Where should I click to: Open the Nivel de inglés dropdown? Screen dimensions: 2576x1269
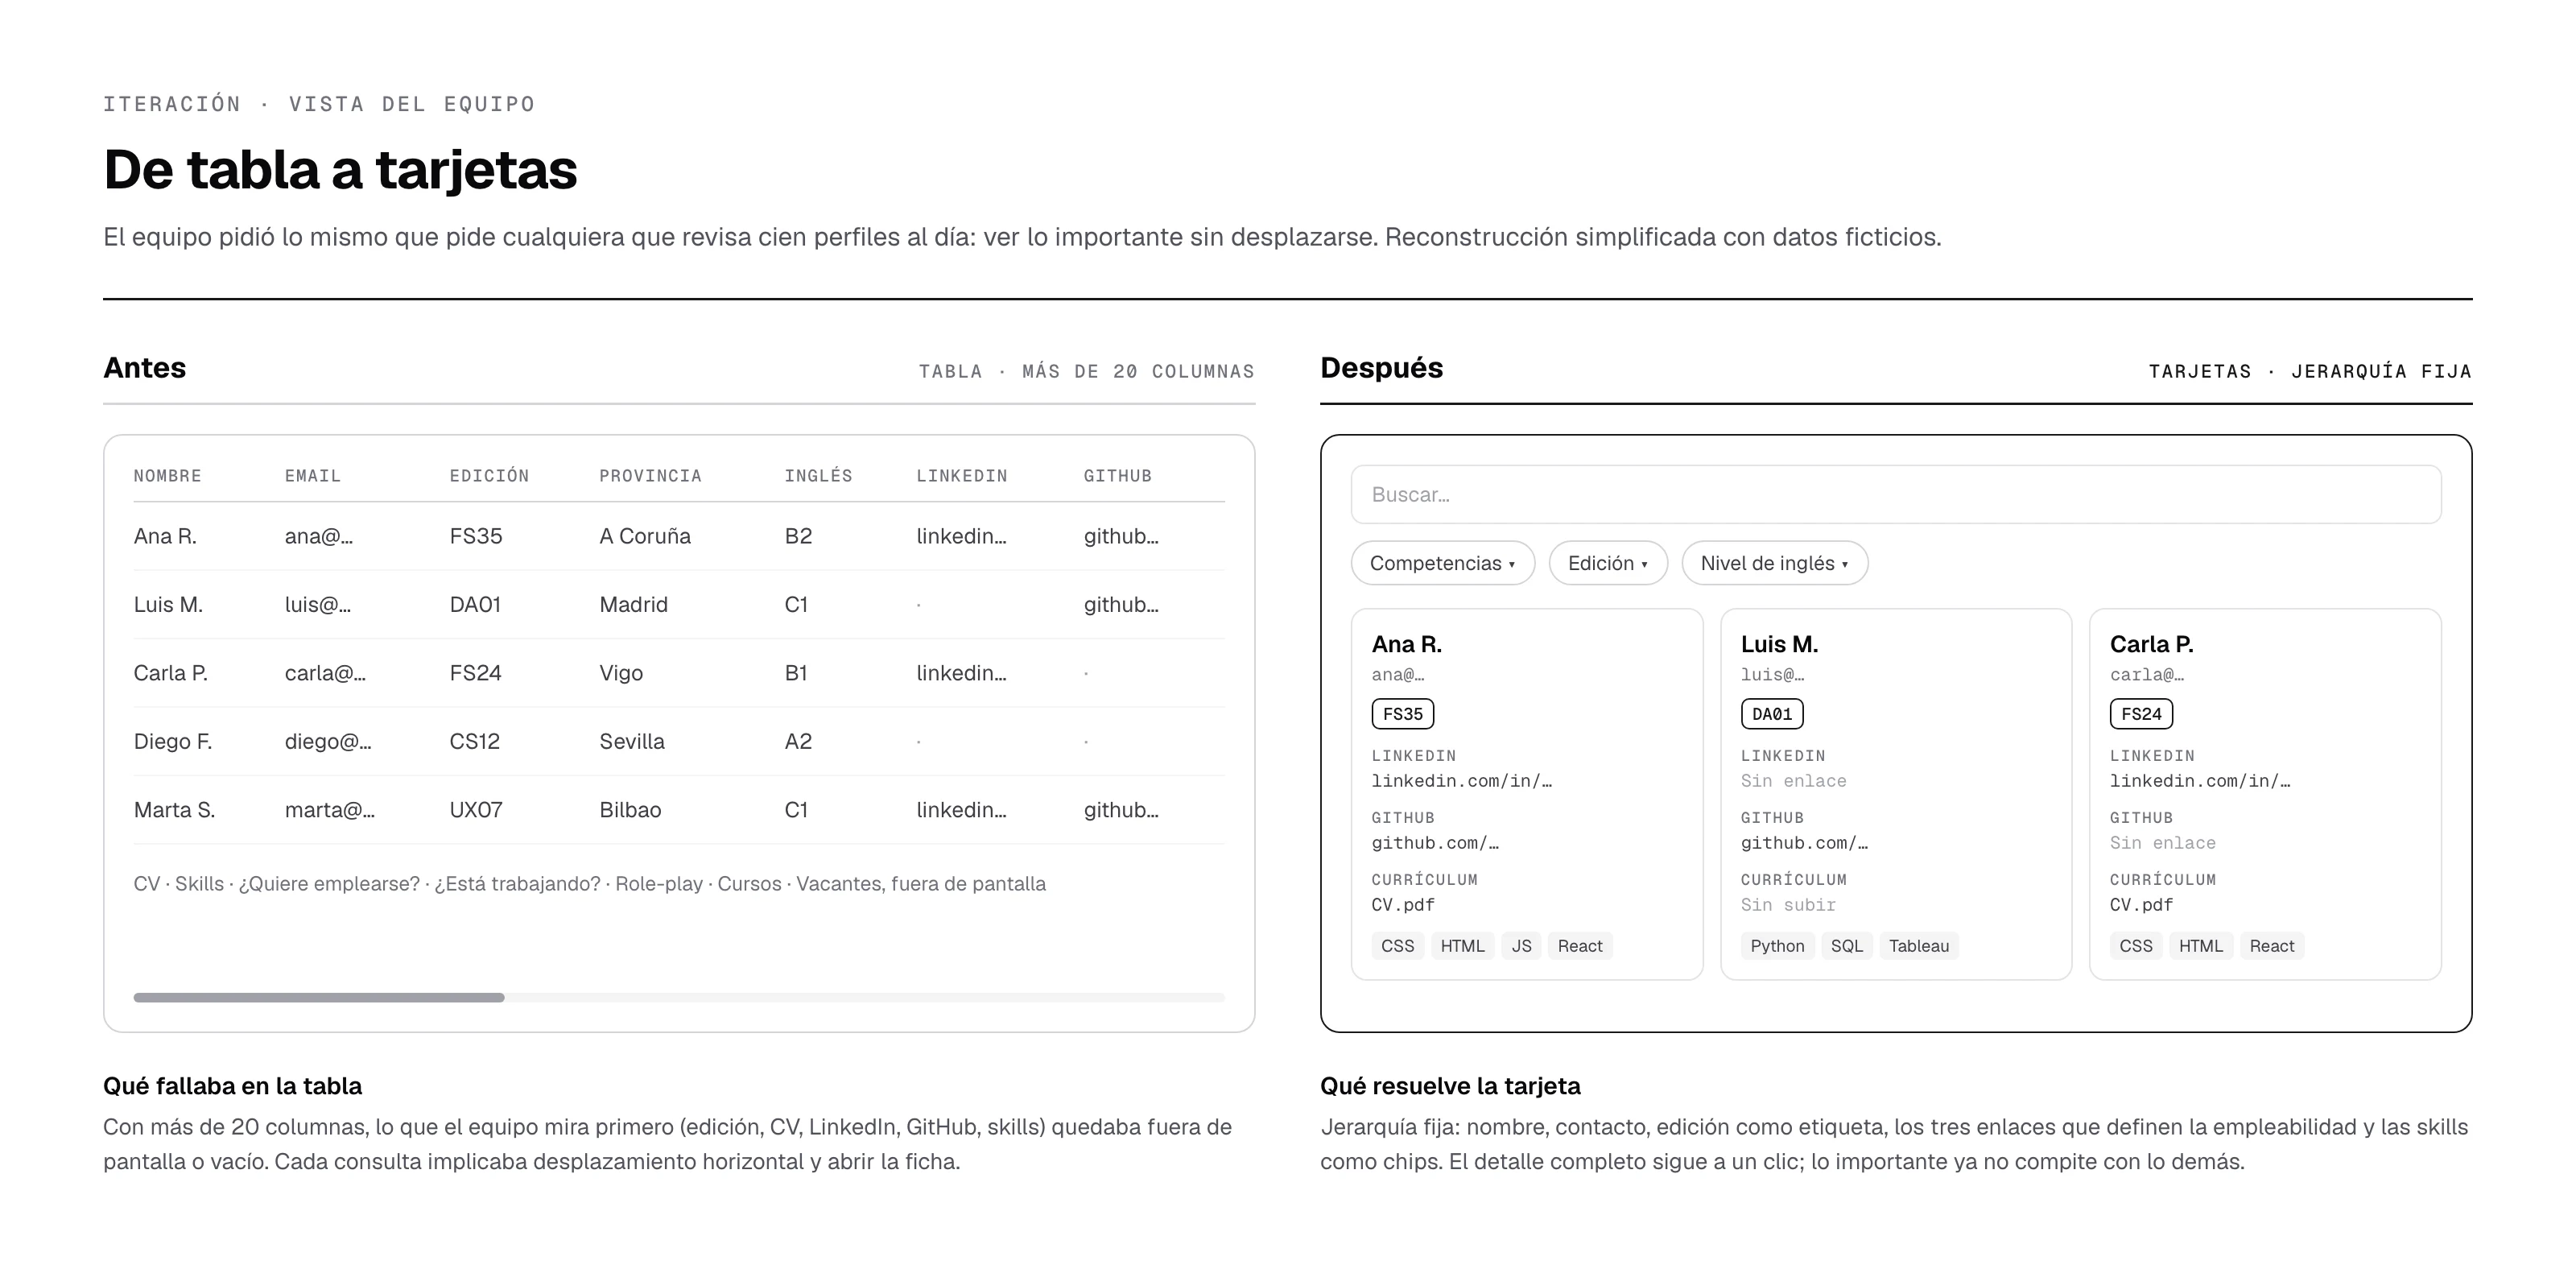tap(1775, 563)
